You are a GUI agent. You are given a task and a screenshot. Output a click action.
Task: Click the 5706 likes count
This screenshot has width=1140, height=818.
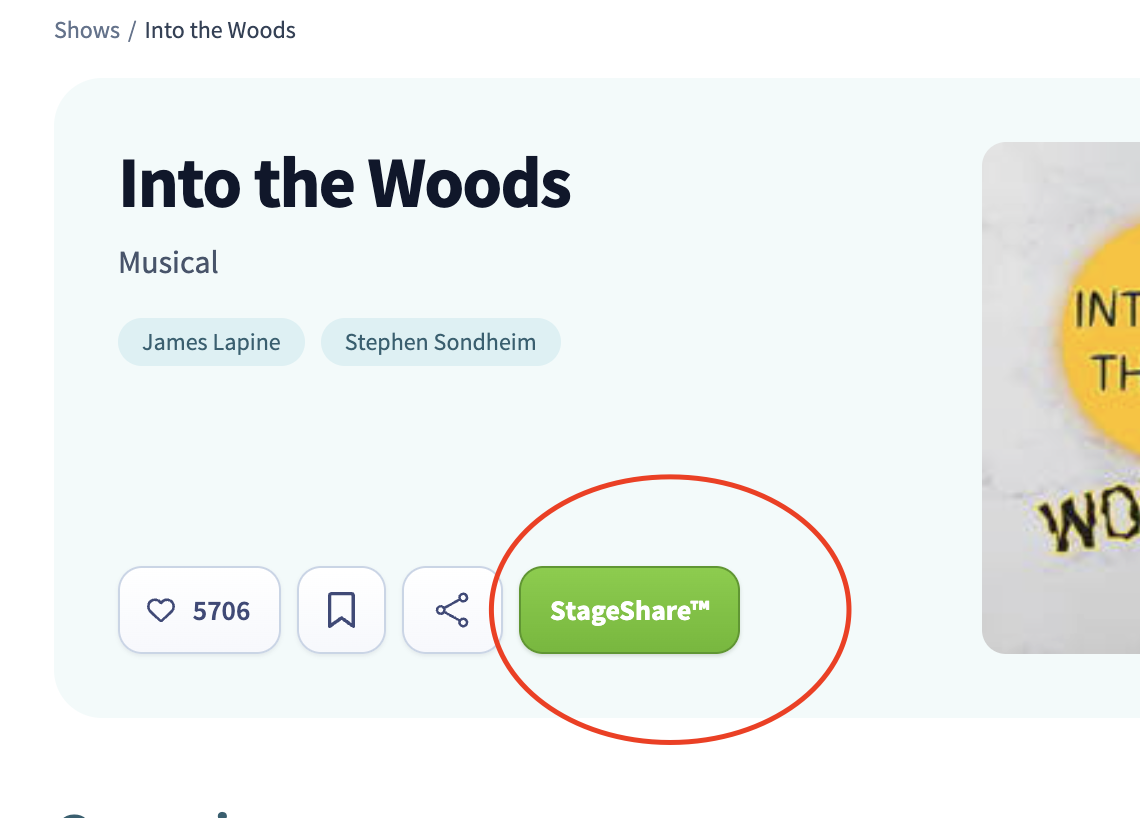(221, 611)
